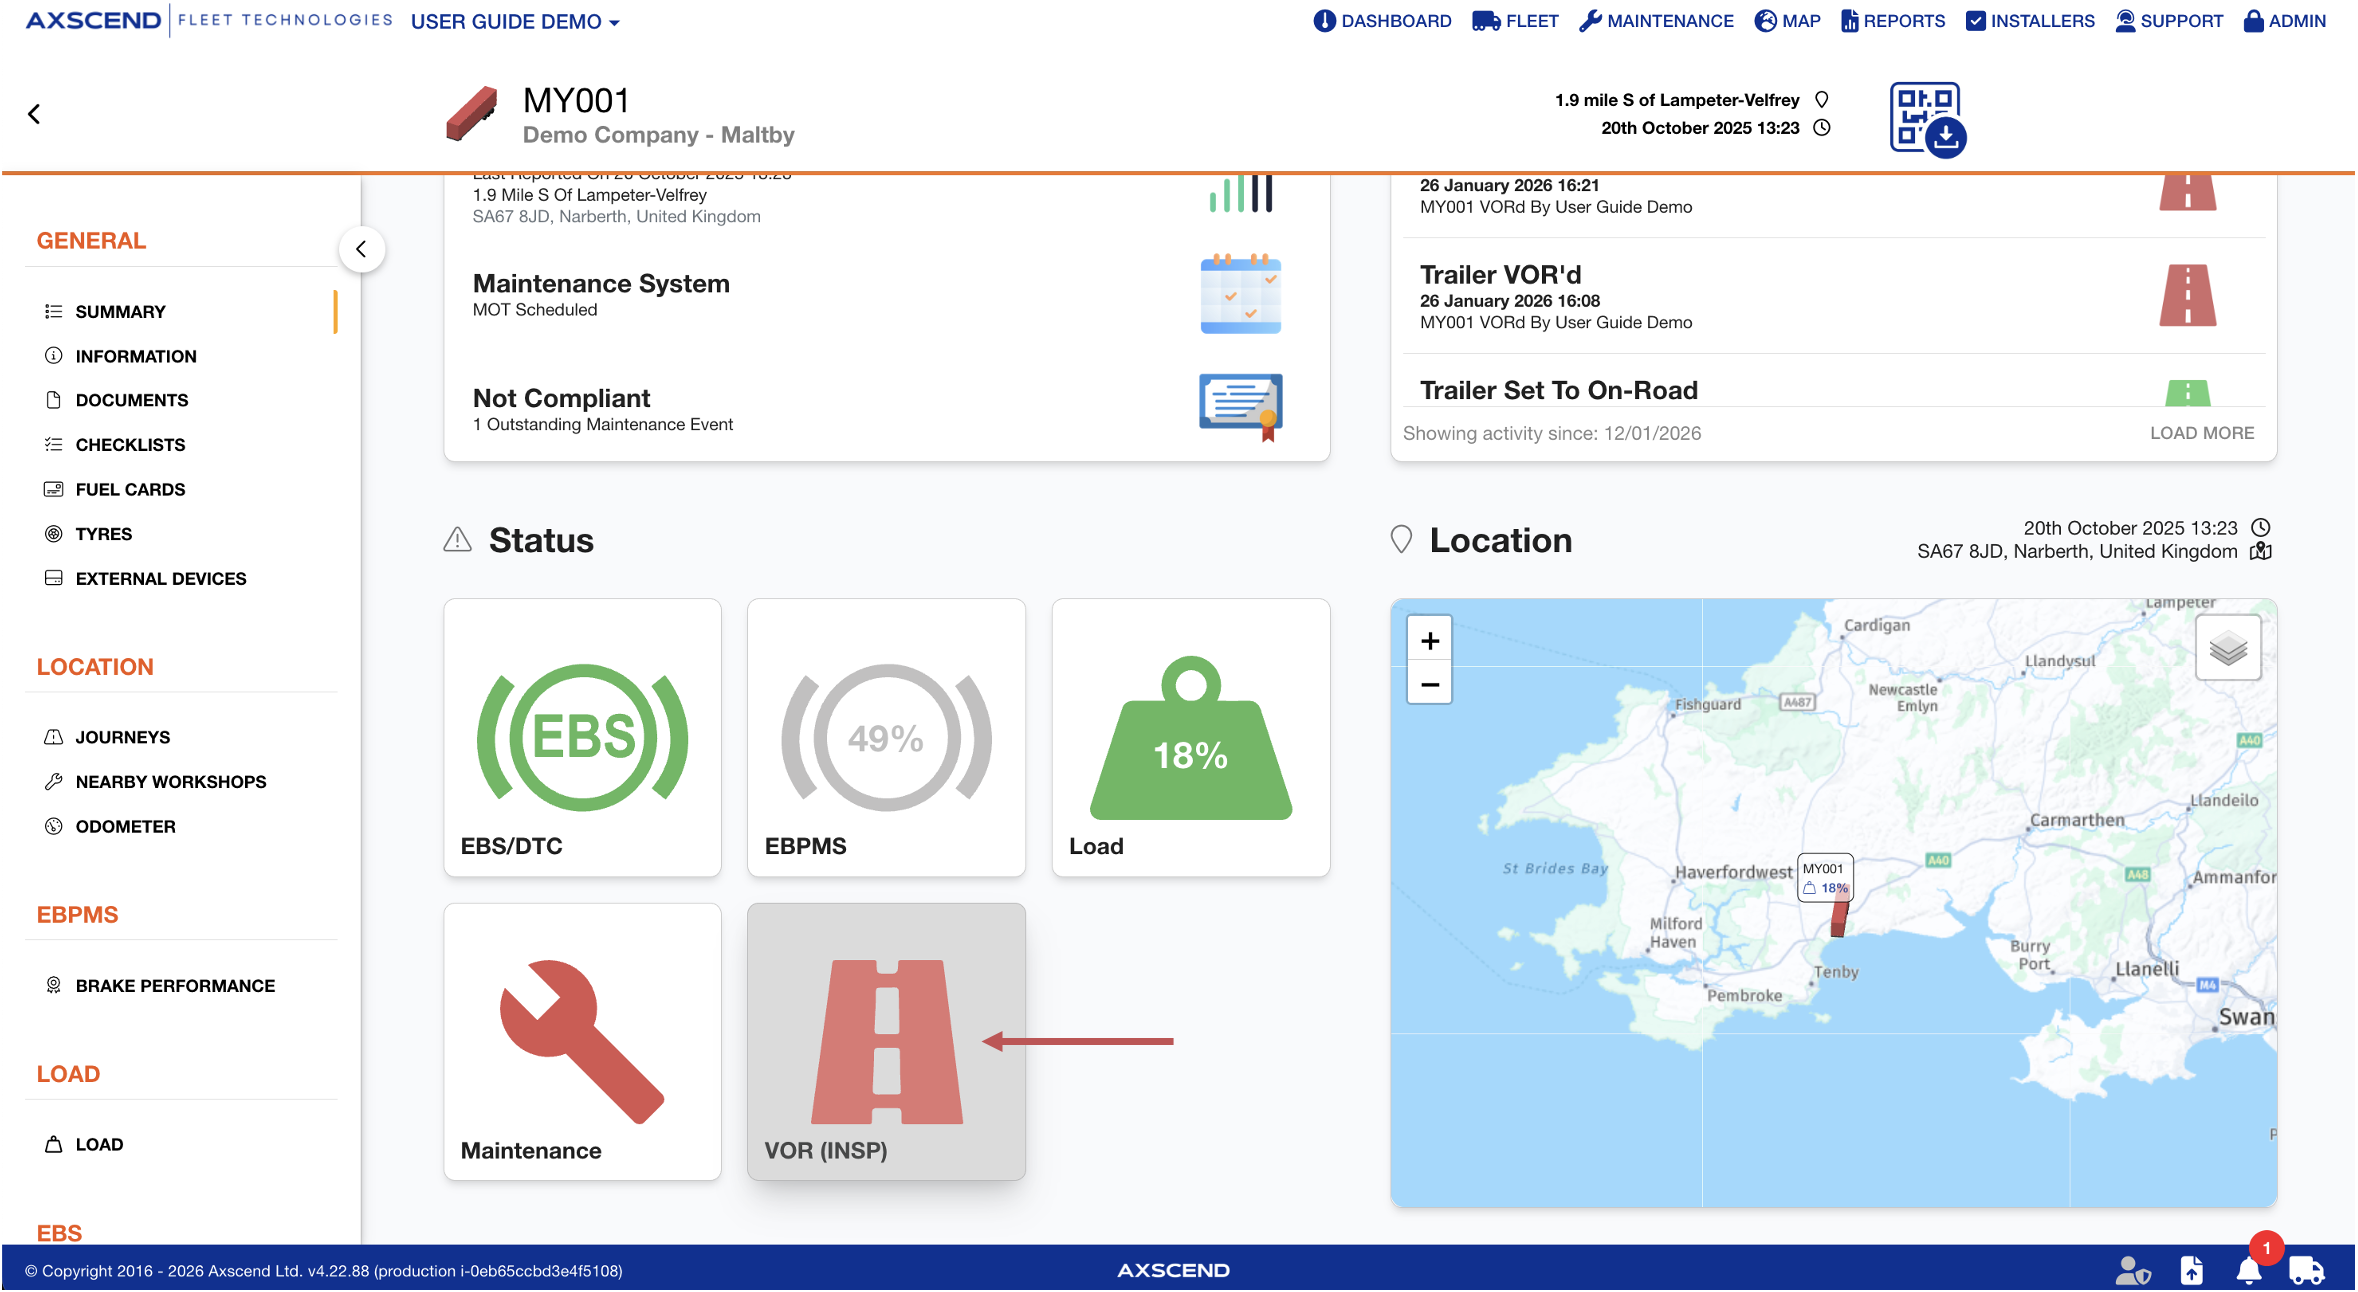Expand the USER GUIDE DEMO account dropdown
Screen dimensions: 2358x1292
point(515,22)
